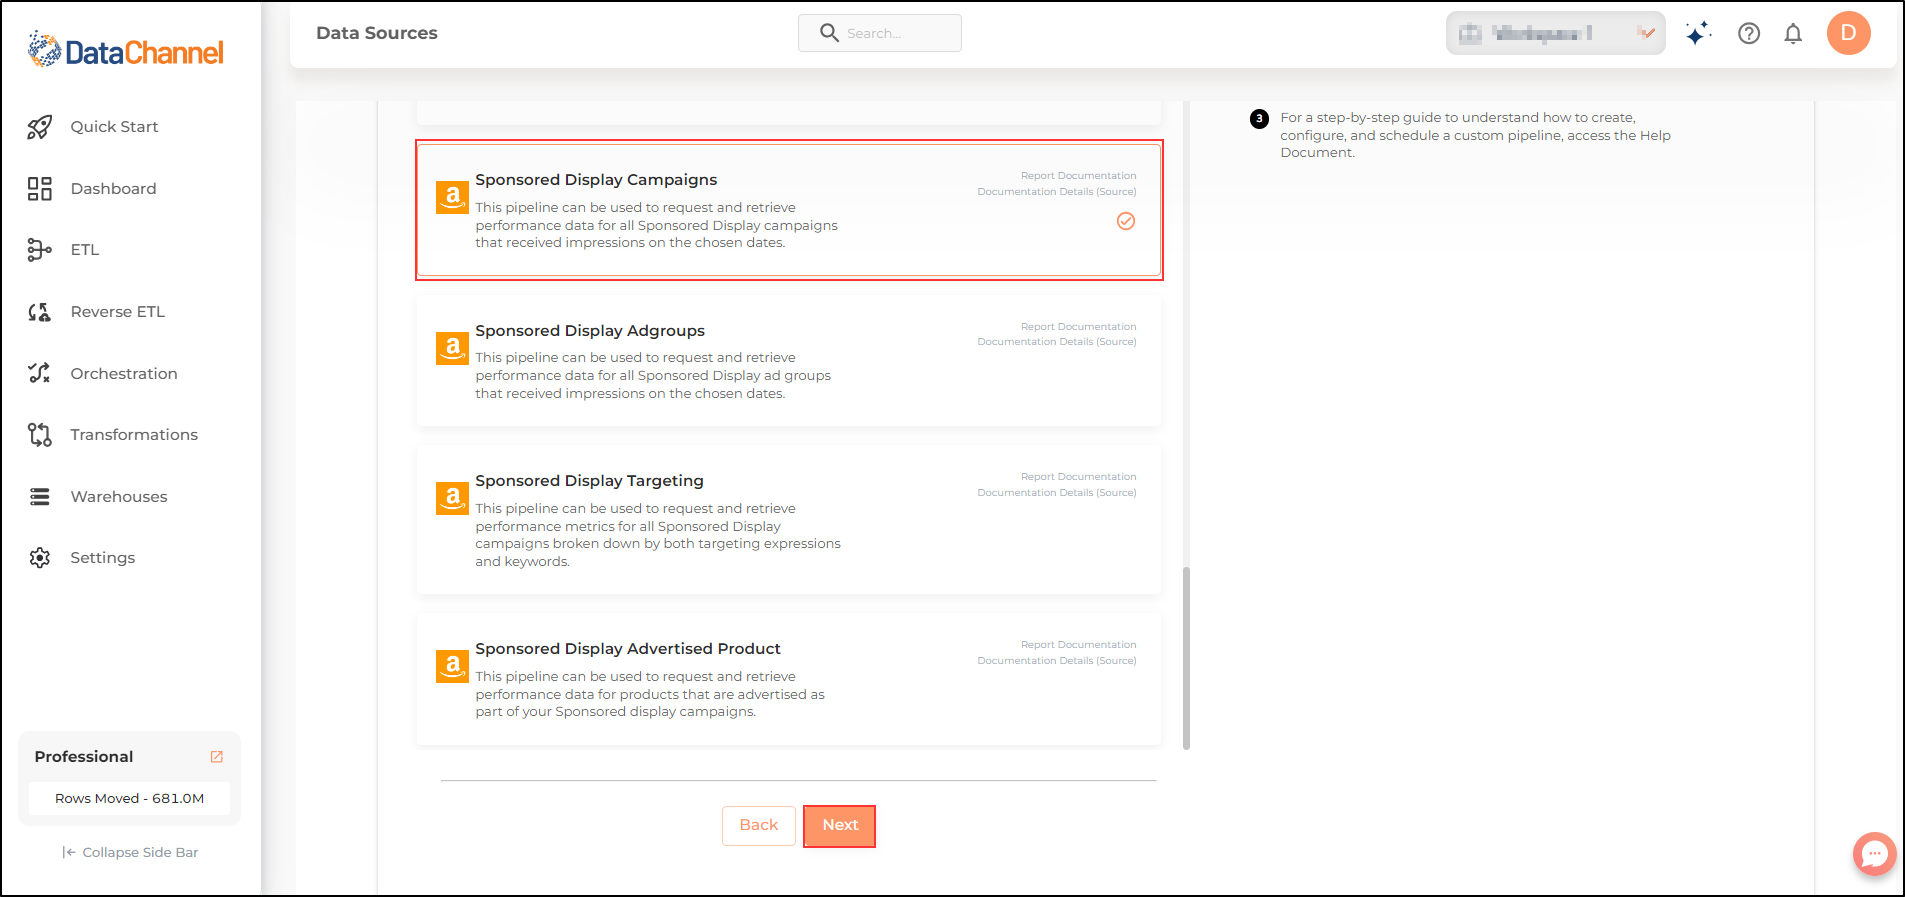Click Rows Moved - 681.0M label
The height and width of the screenshot is (897, 1905).
pos(129,799)
